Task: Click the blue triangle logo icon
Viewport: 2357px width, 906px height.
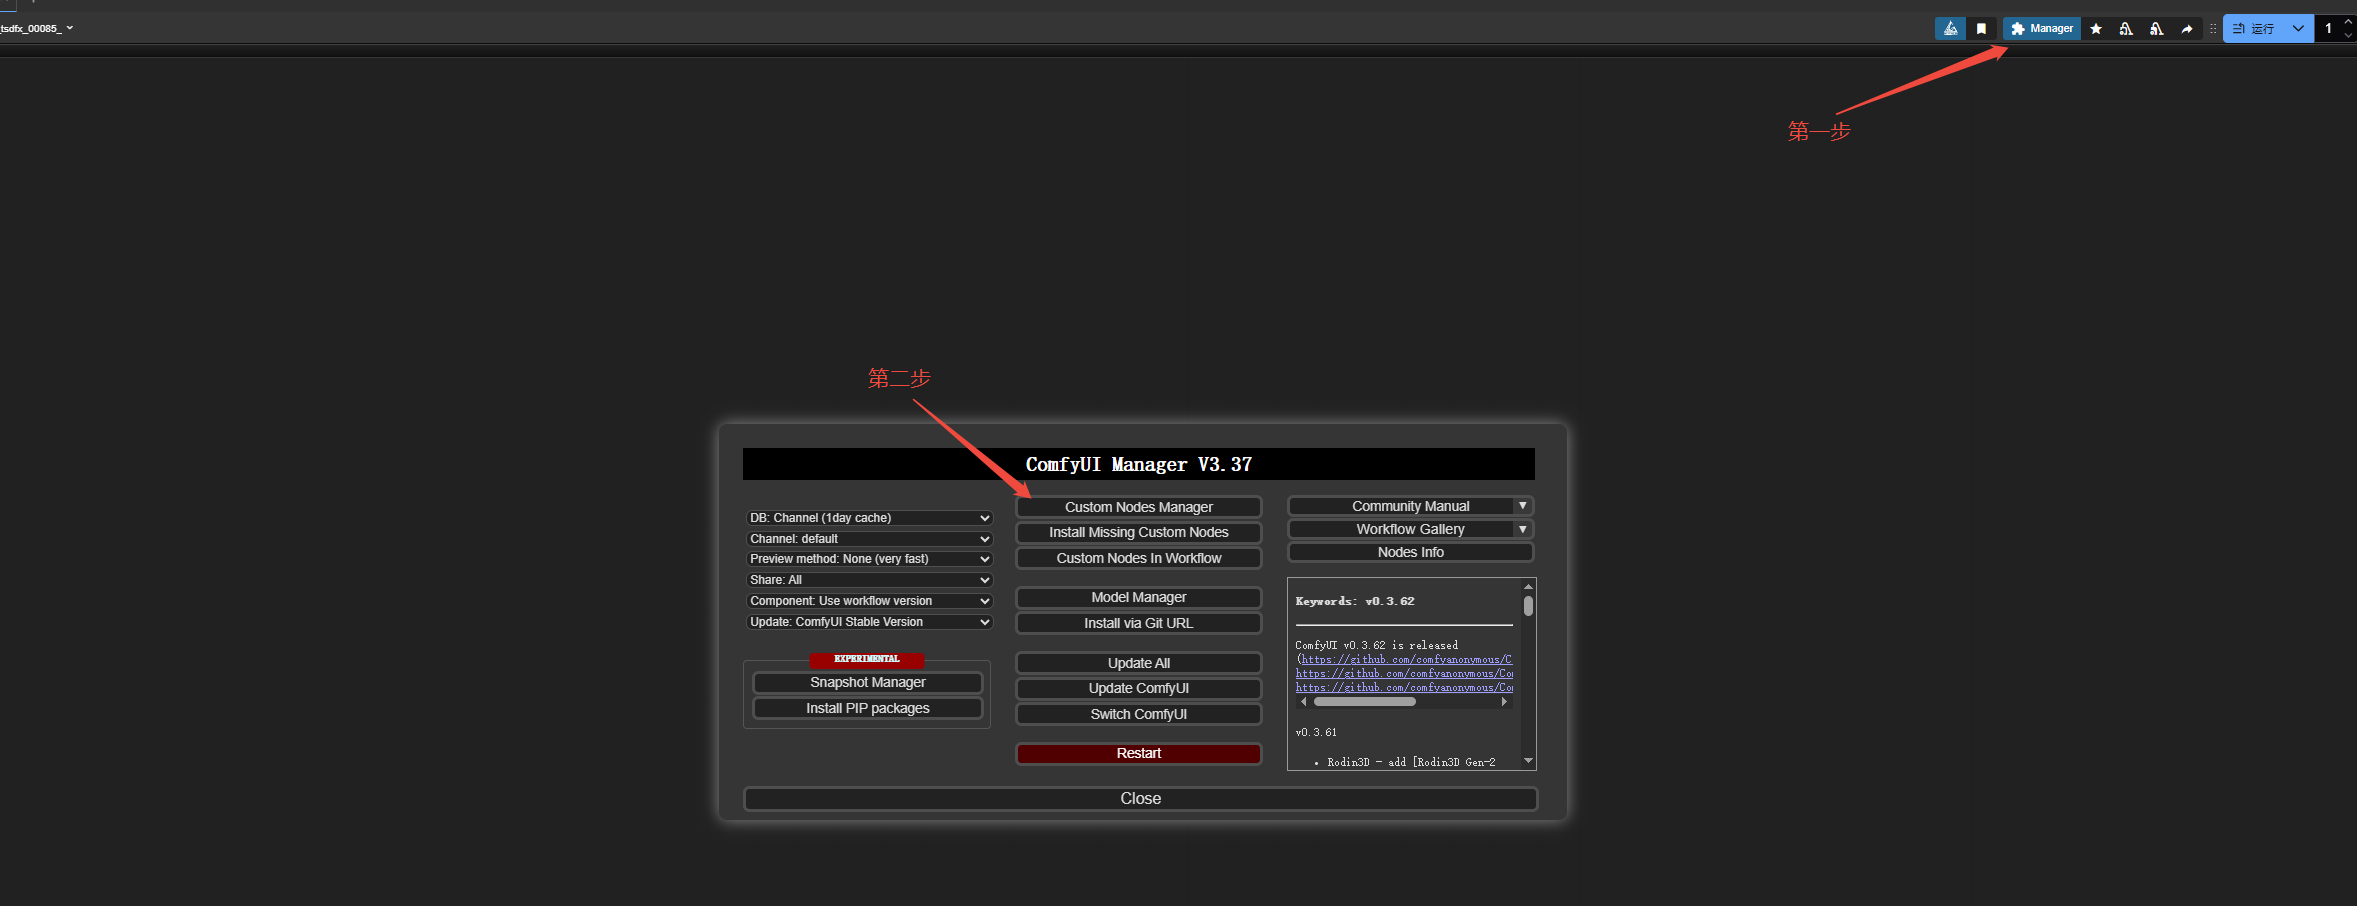Action: point(1950,29)
